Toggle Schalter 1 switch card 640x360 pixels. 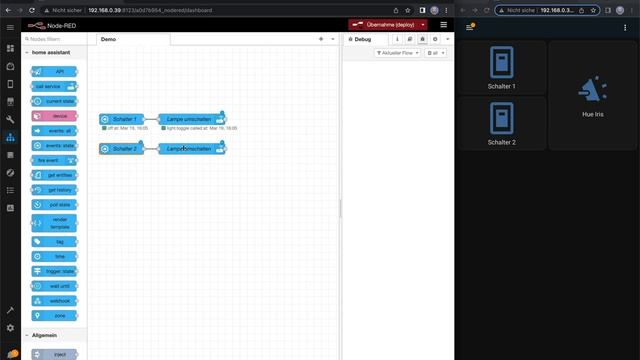point(502,68)
